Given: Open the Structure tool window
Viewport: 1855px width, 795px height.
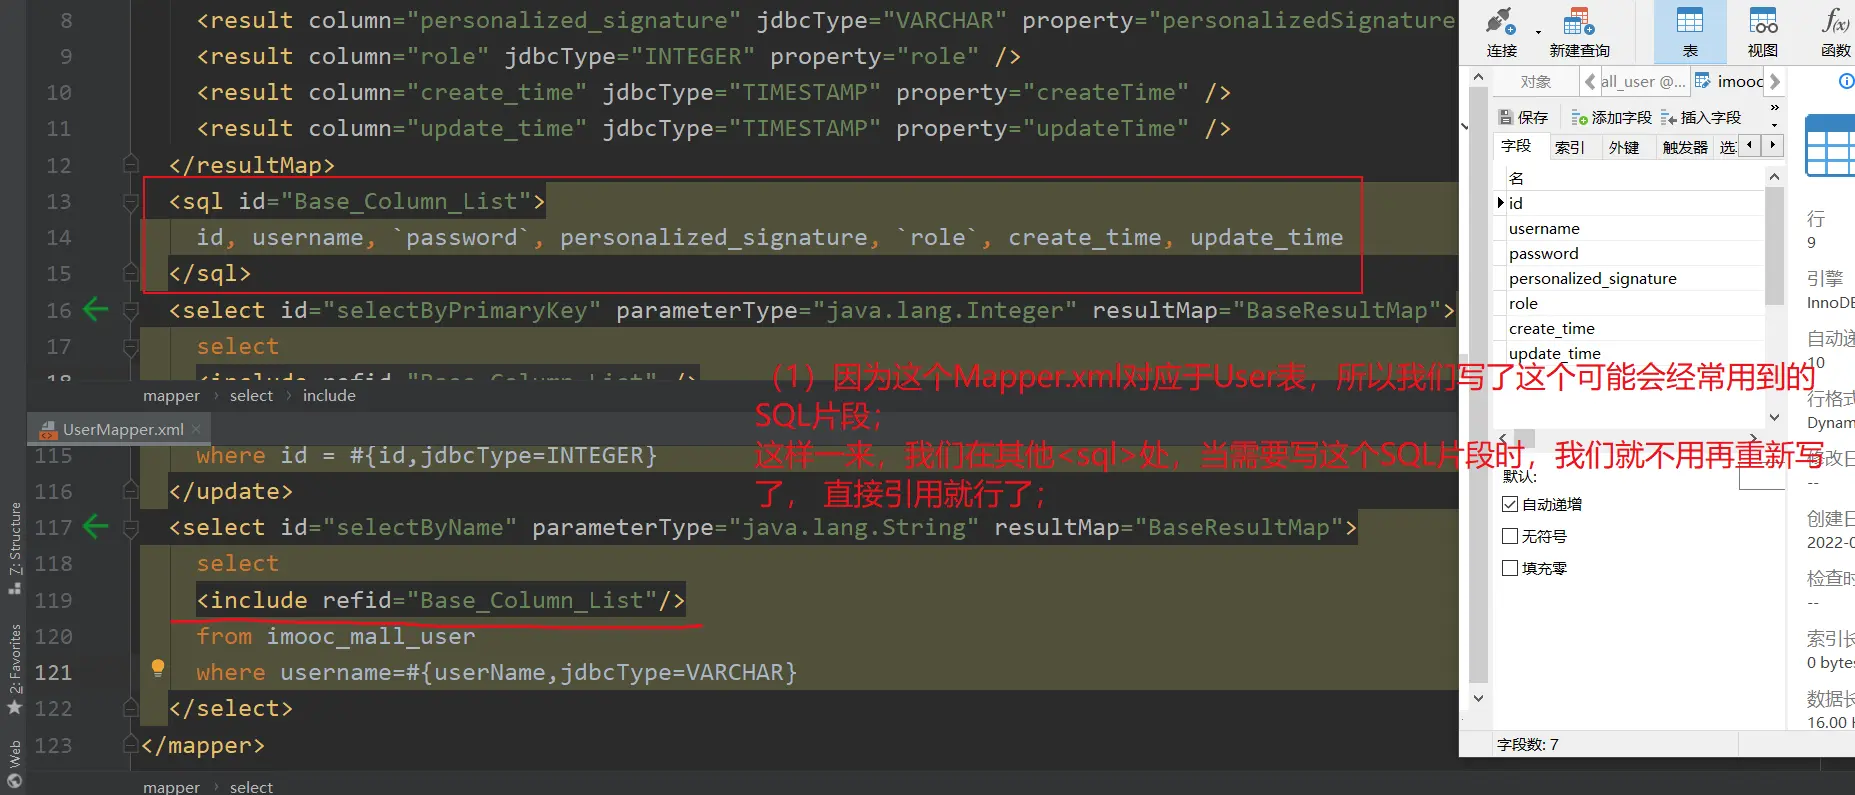Looking at the screenshot, I should [14, 548].
